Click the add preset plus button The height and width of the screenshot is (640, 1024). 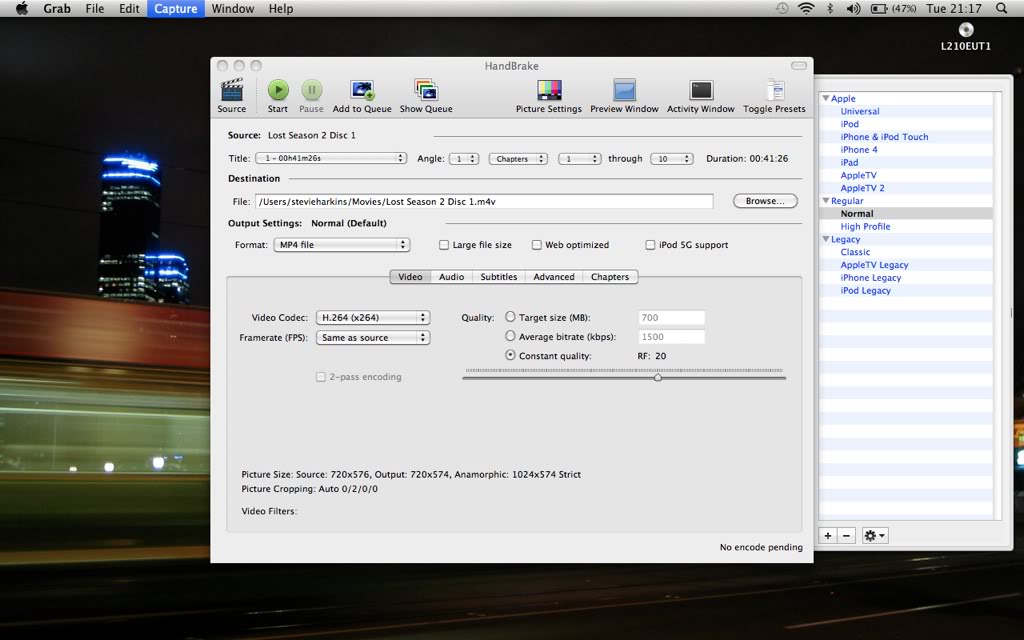click(x=828, y=536)
